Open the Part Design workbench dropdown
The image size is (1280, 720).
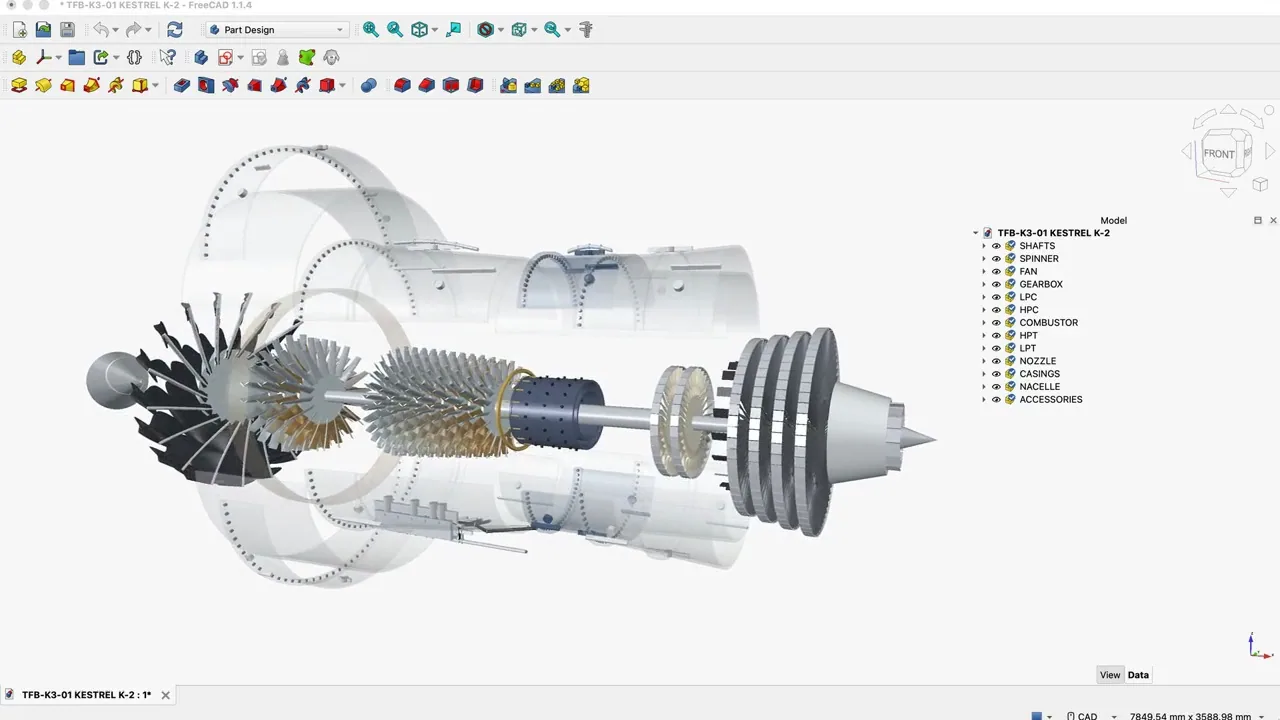pos(277,30)
